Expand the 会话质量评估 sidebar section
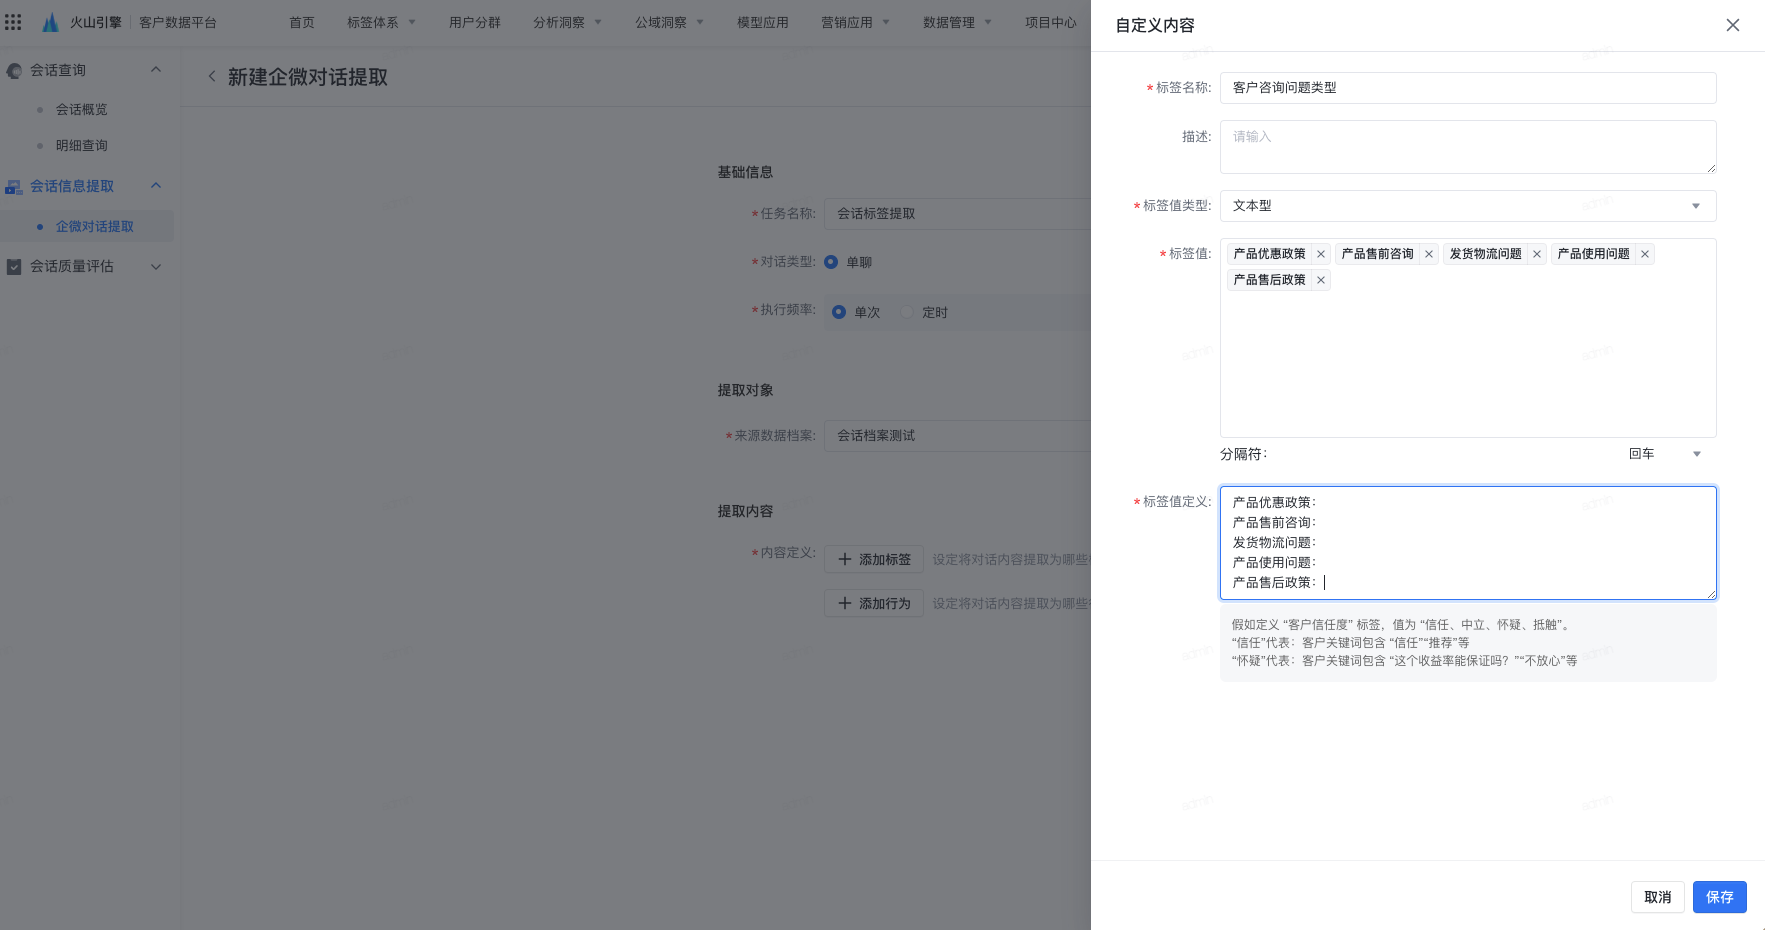 click(156, 267)
